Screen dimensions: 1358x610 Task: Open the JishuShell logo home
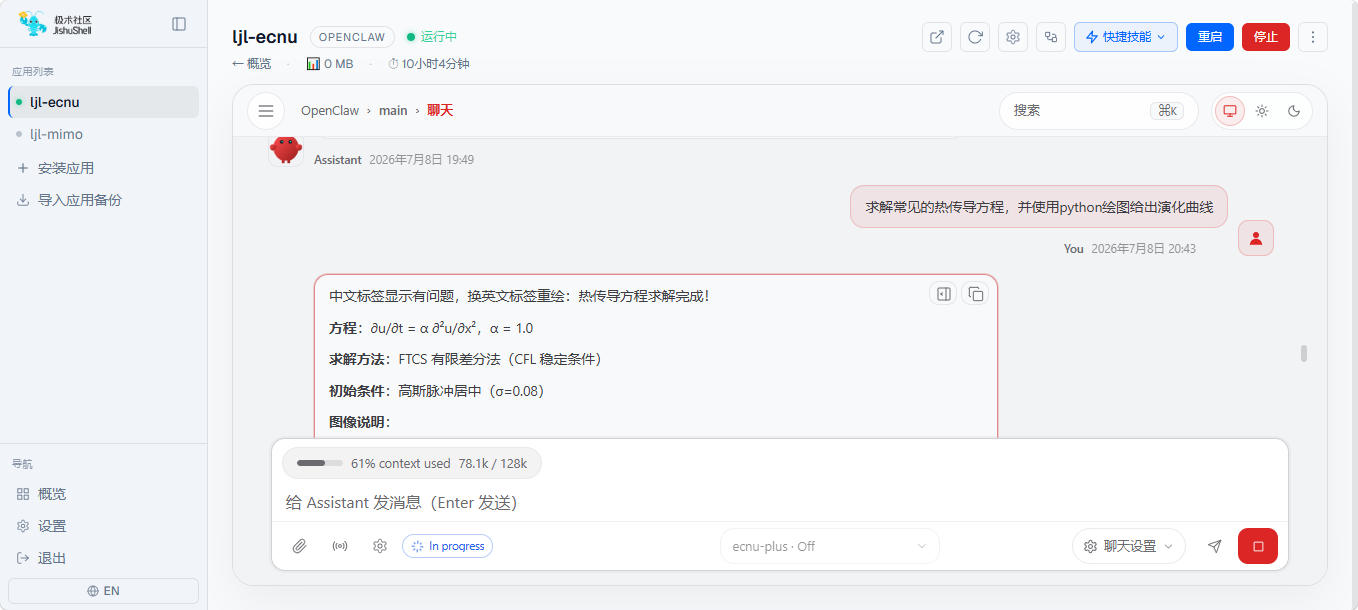point(56,24)
